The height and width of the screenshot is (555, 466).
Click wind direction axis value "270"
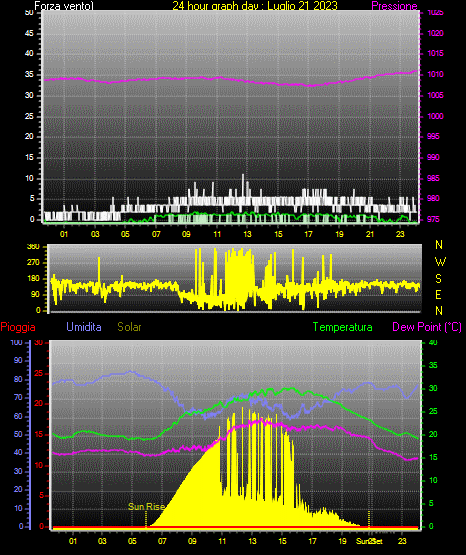coord(33,263)
